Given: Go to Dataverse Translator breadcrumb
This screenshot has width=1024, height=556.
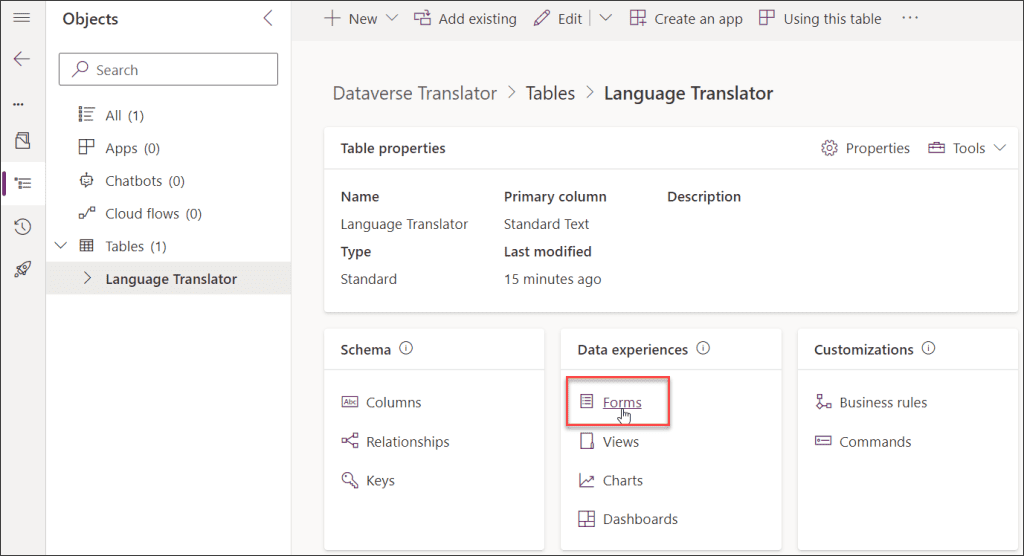Looking at the screenshot, I should (415, 93).
